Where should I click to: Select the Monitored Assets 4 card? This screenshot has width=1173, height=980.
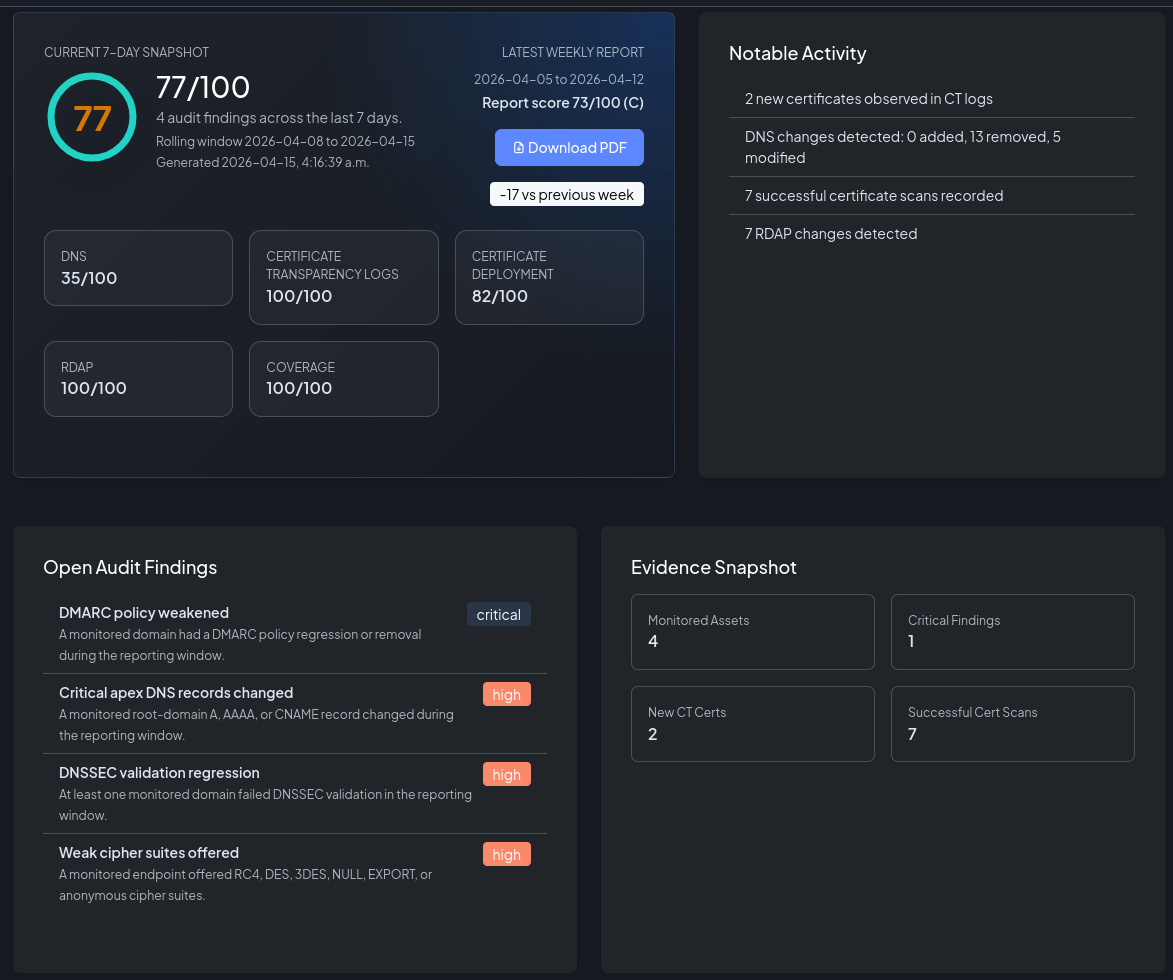pos(753,632)
